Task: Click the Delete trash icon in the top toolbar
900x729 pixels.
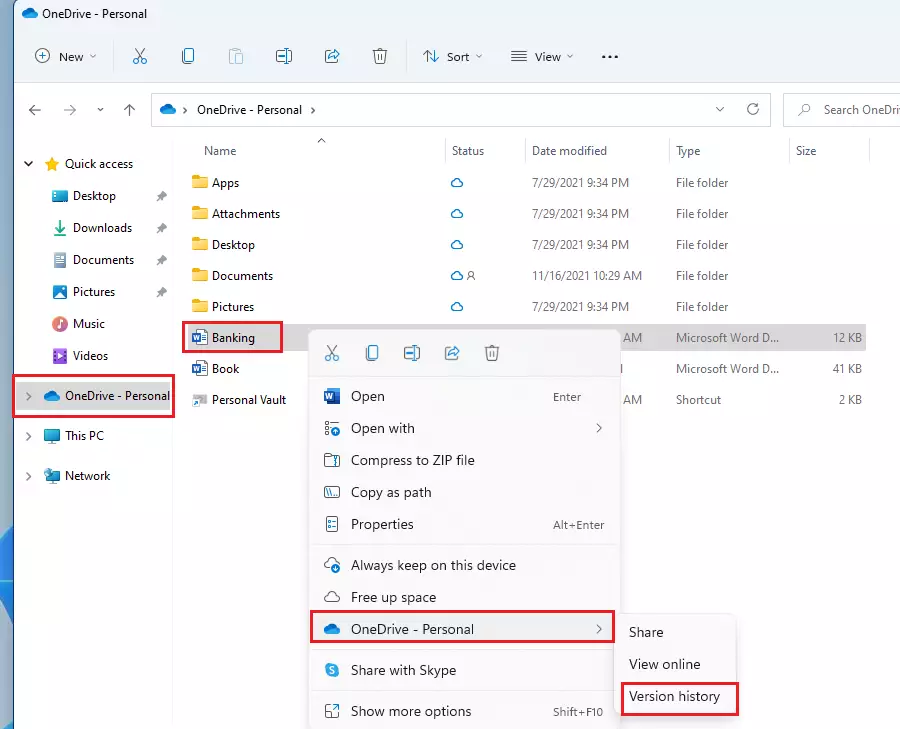Action: pos(380,56)
